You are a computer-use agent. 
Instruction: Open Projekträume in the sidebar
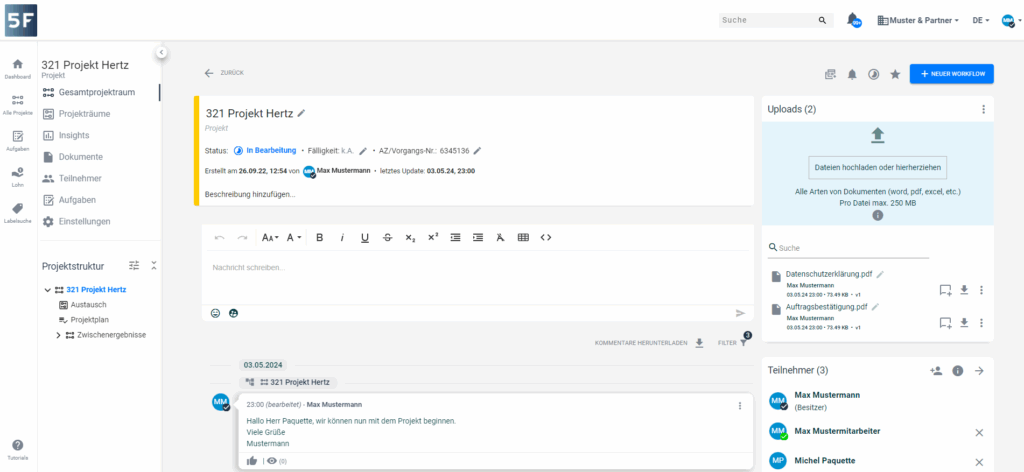point(84,114)
